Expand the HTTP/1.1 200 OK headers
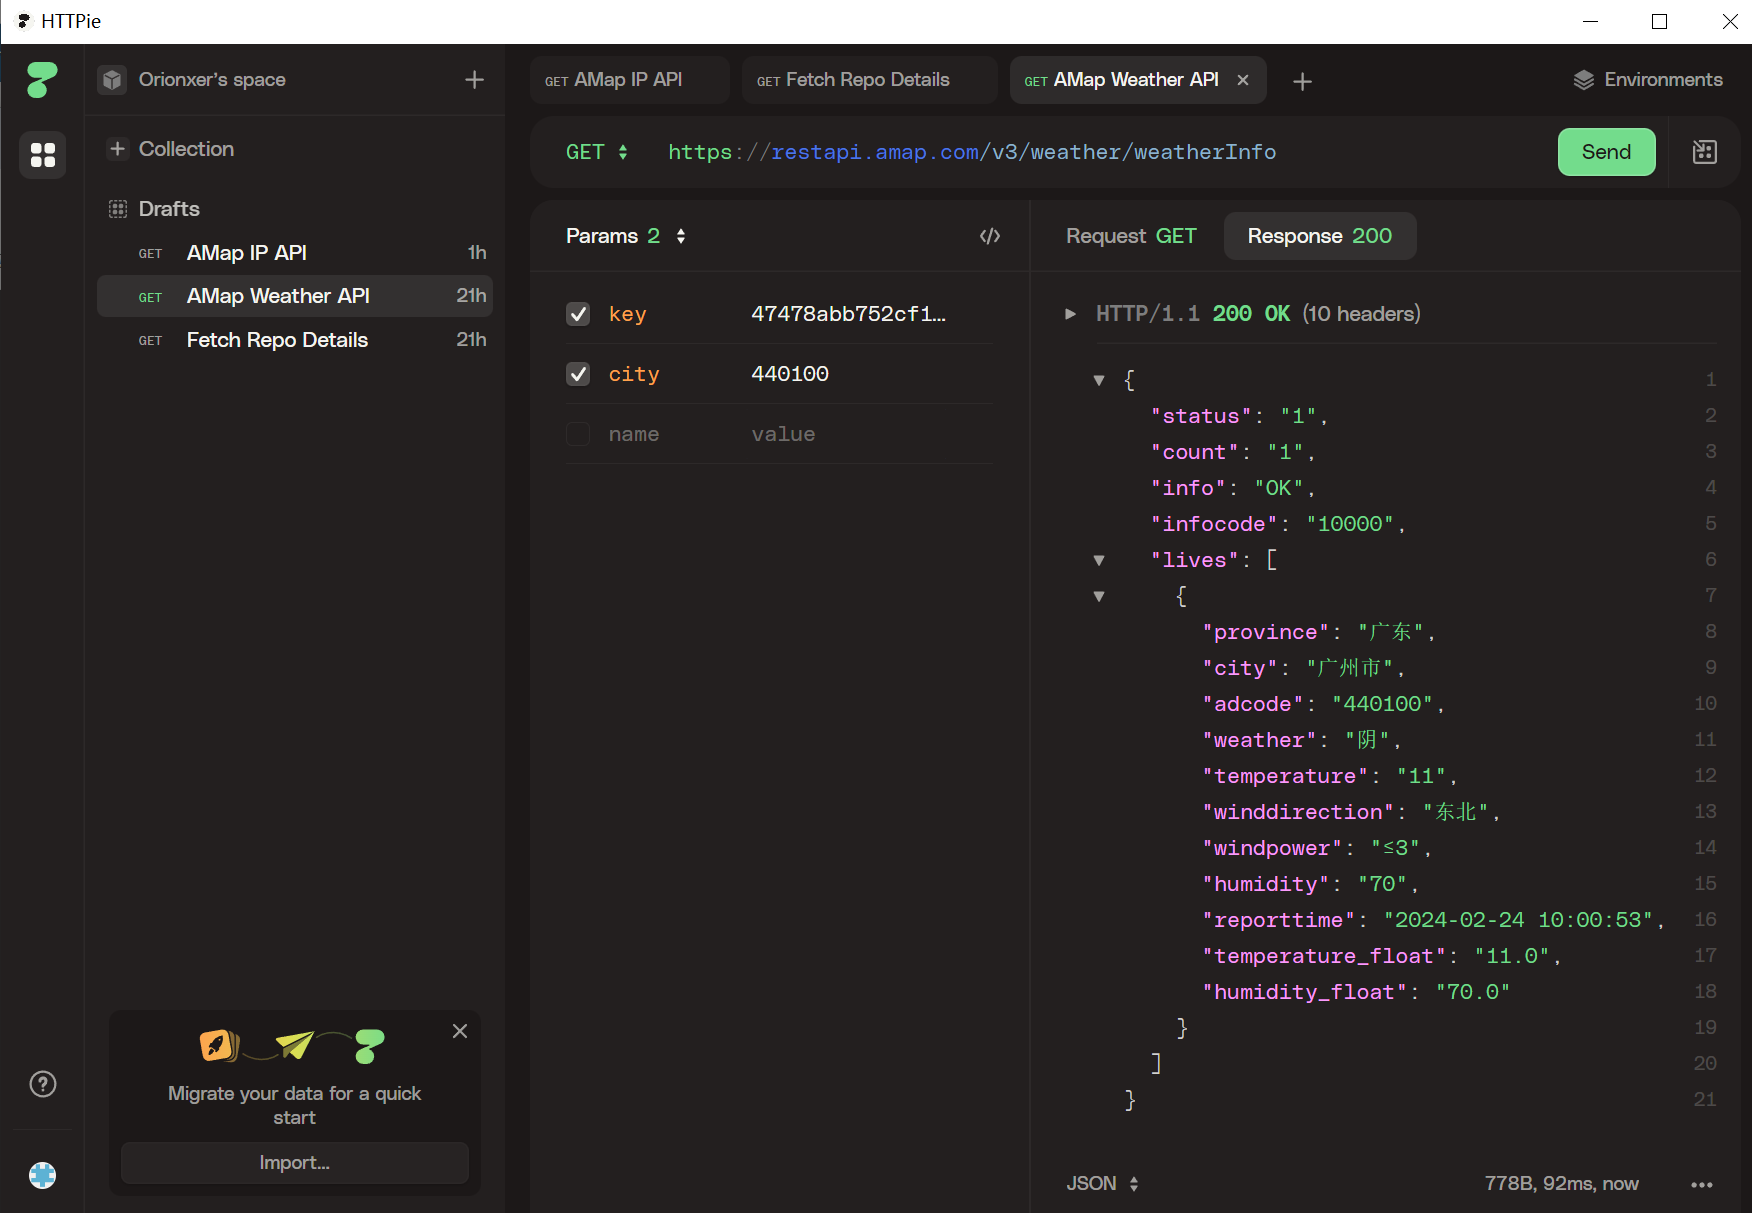This screenshot has height=1213, width=1752. click(1071, 314)
